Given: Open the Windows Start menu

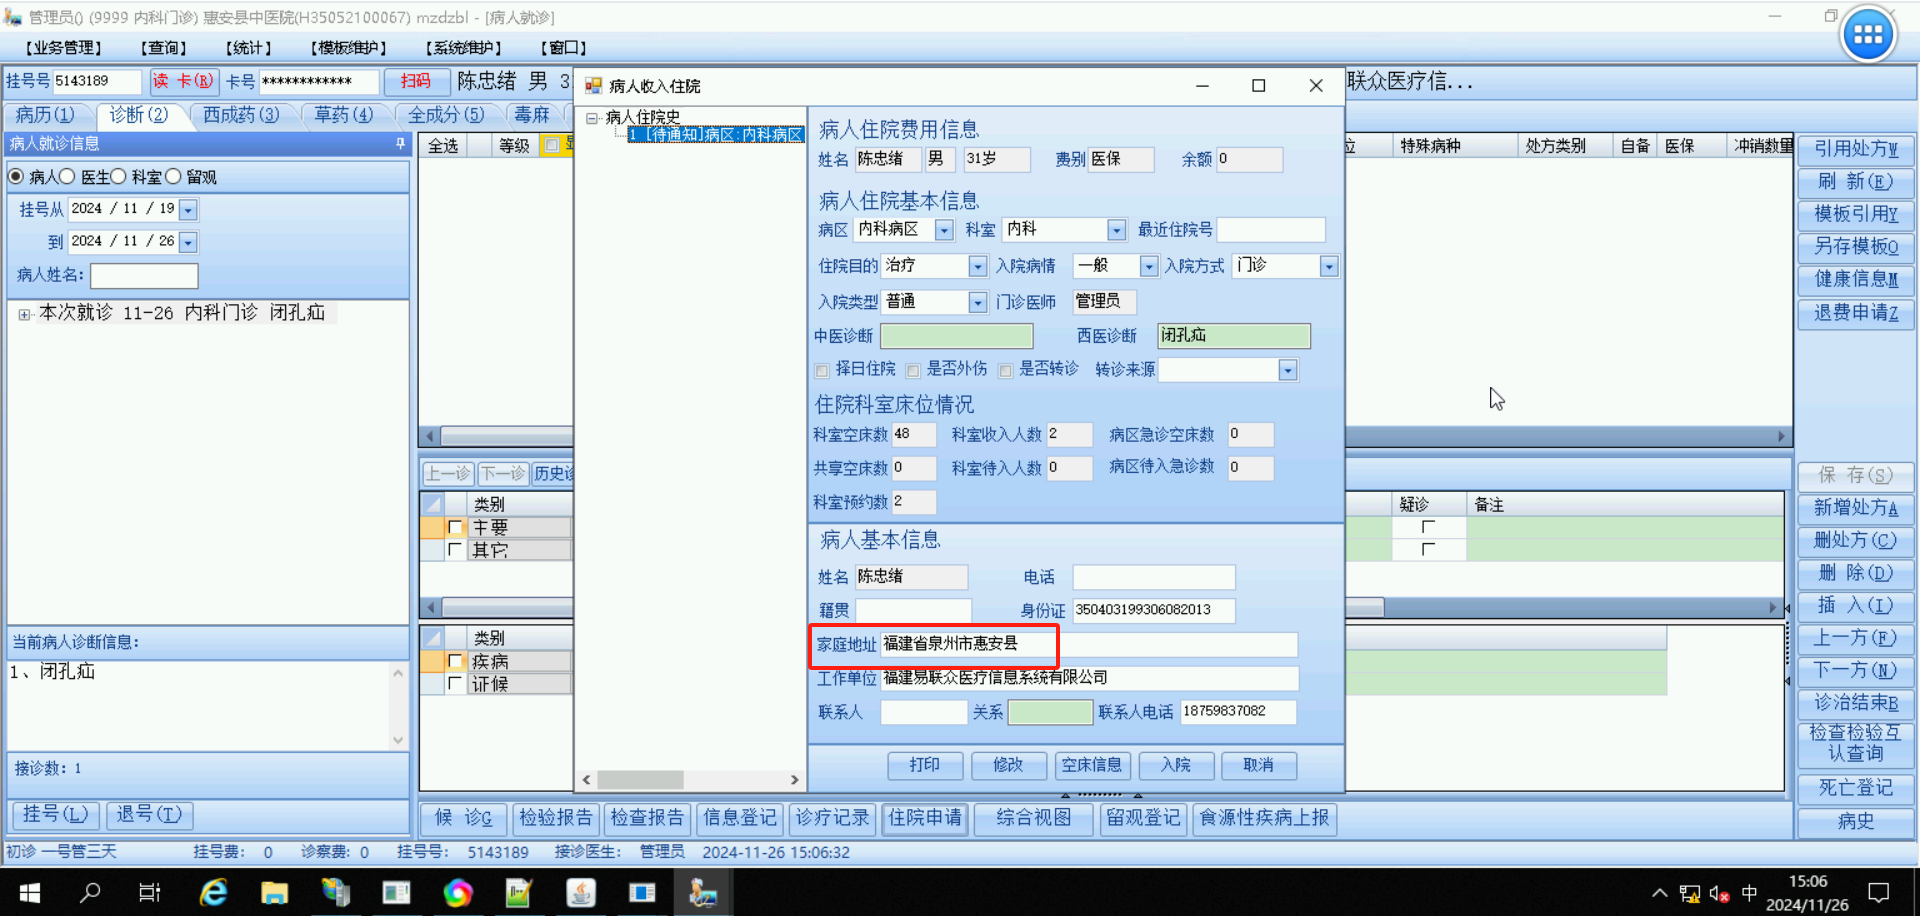Looking at the screenshot, I should [29, 892].
